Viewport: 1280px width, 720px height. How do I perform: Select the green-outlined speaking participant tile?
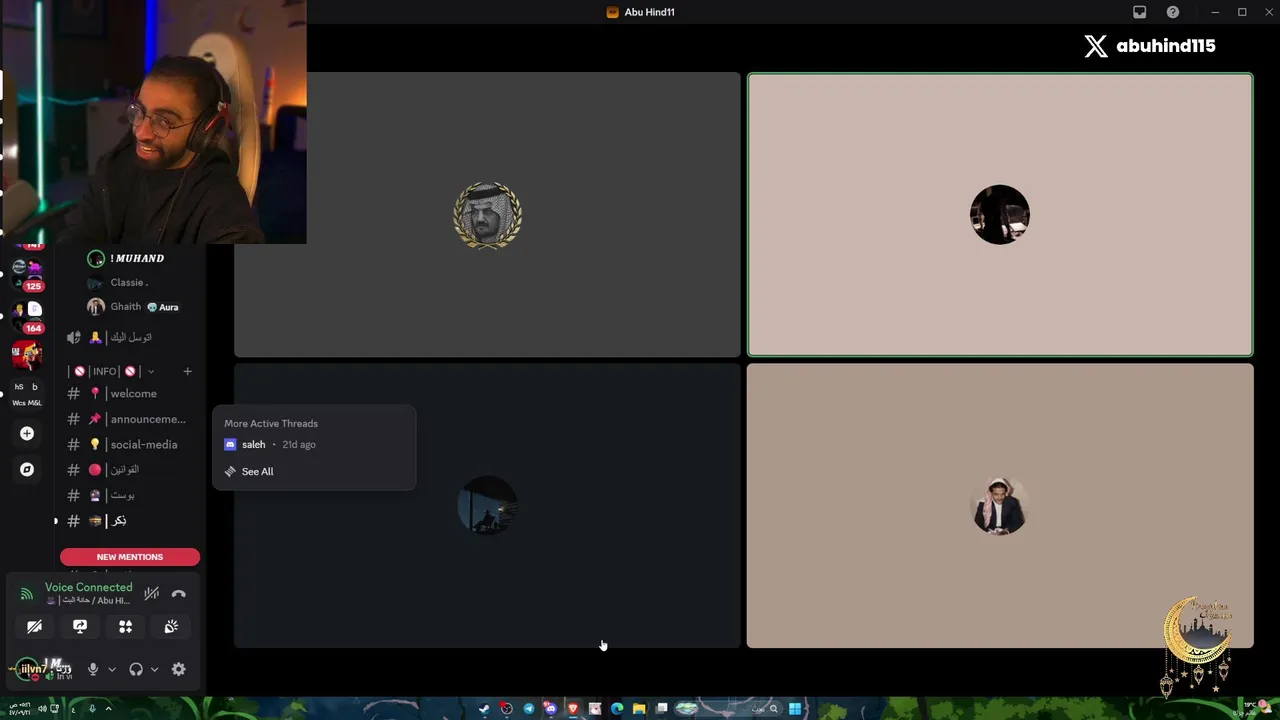pos(1000,214)
